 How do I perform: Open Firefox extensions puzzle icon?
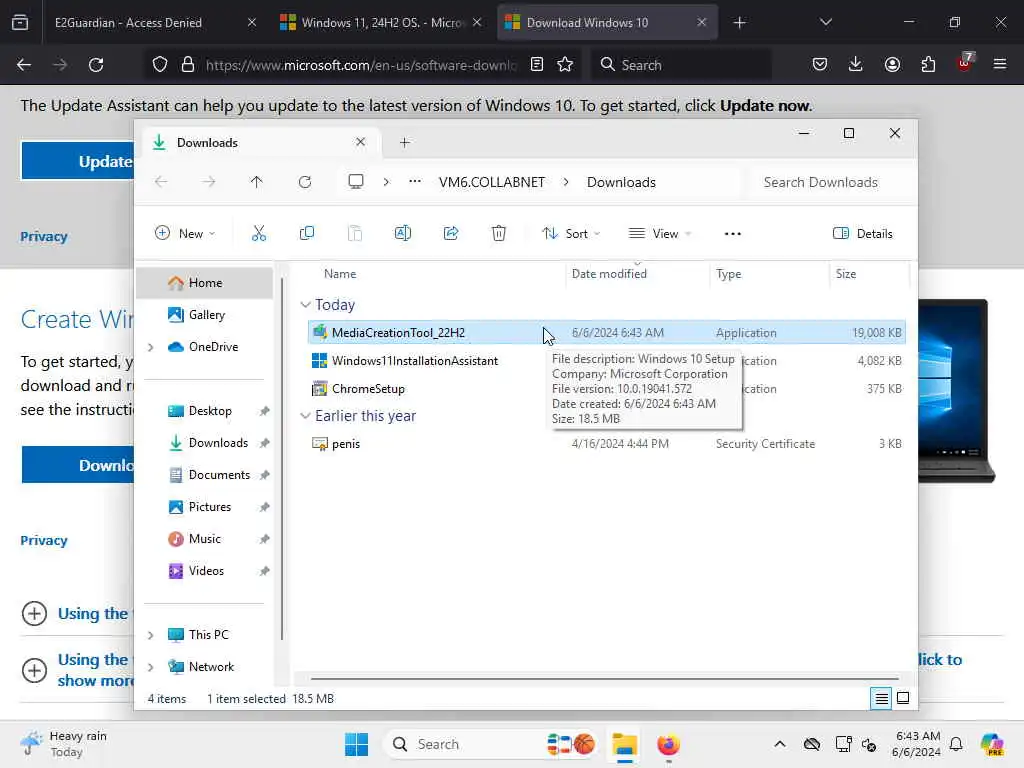point(928,65)
